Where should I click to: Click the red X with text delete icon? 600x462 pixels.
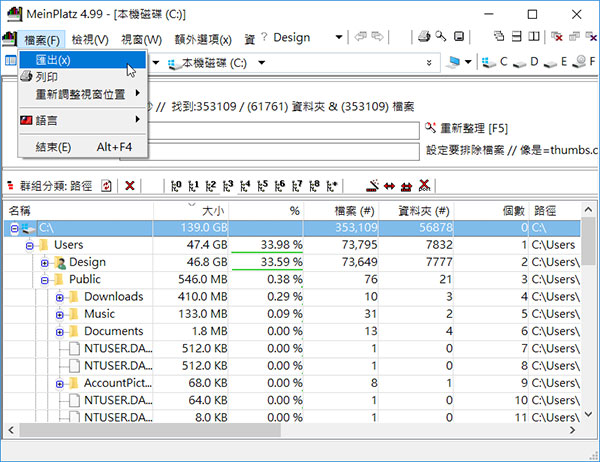[x=424, y=186]
